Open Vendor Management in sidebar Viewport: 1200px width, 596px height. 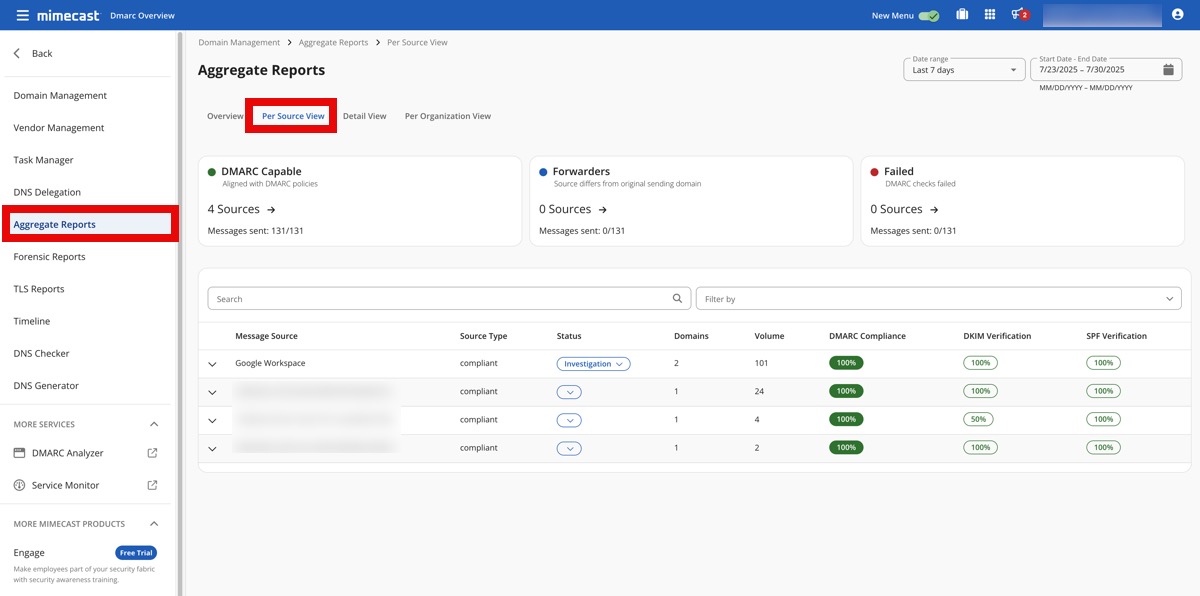point(59,128)
